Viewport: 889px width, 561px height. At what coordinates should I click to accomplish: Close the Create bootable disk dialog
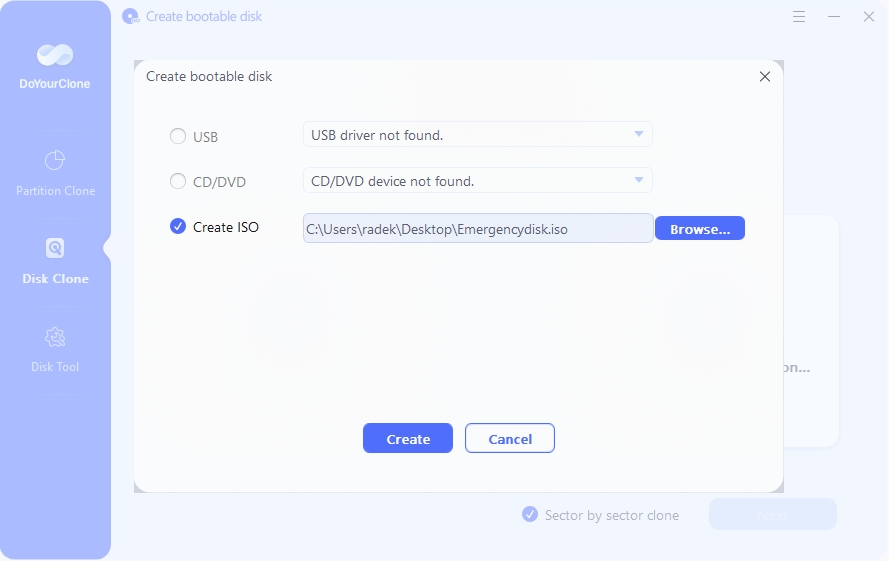point(765,76)
